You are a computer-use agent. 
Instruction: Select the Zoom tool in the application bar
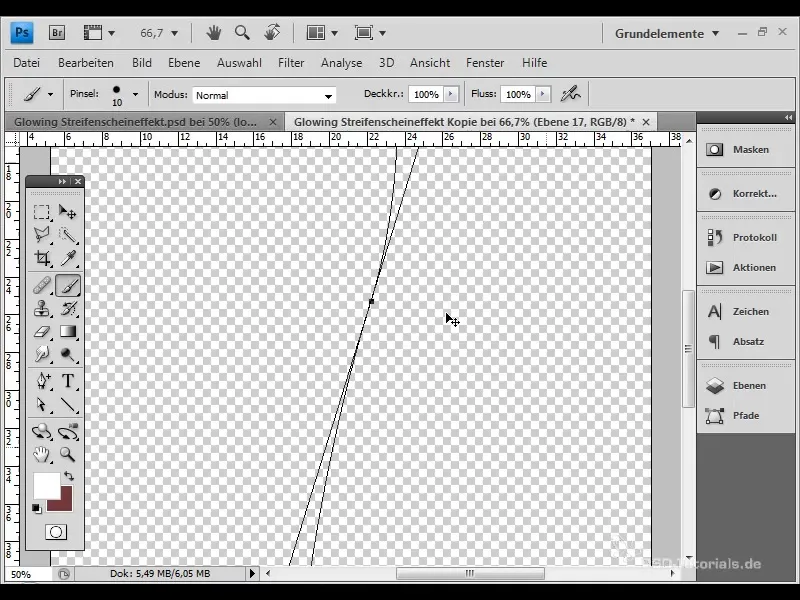pyautogui.click(x=242, y=33)
